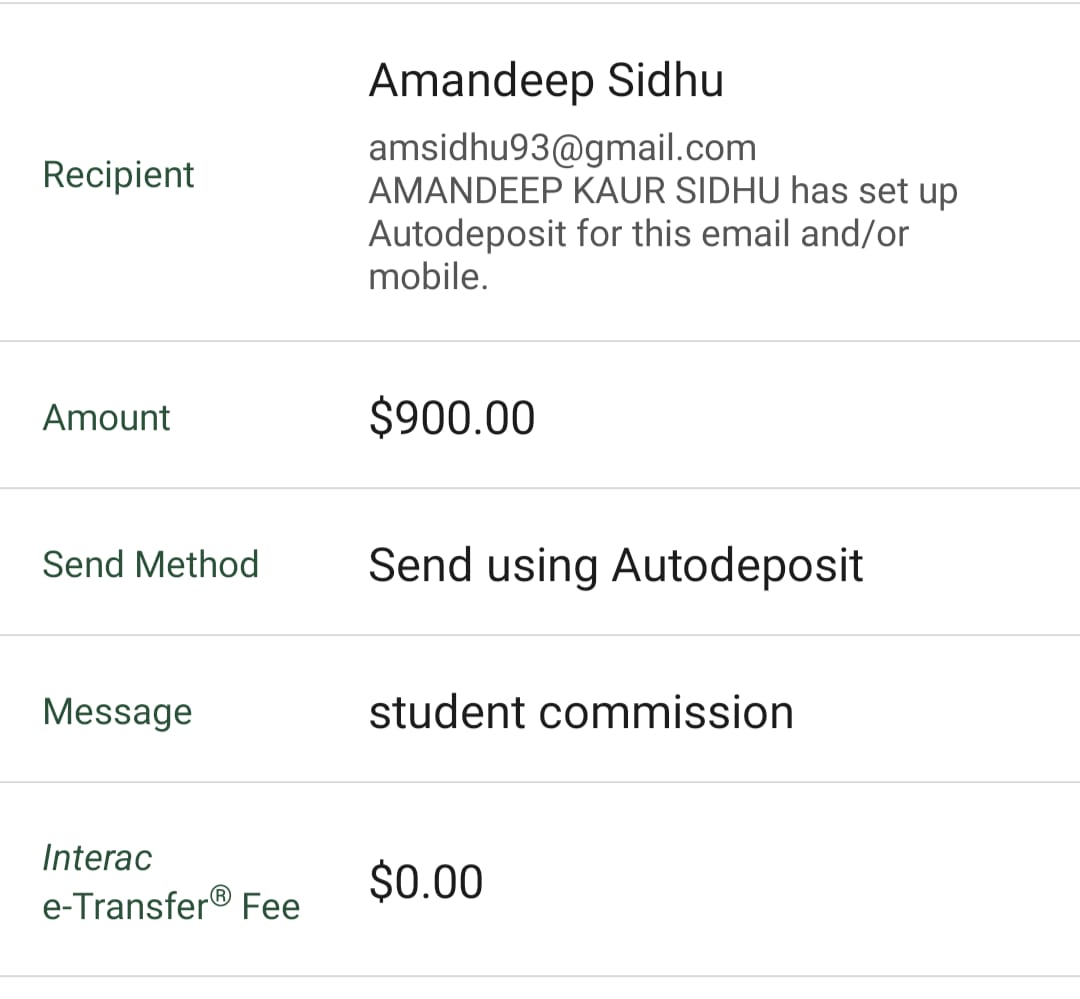Select the student commission message text

click(x=581, y=712)
